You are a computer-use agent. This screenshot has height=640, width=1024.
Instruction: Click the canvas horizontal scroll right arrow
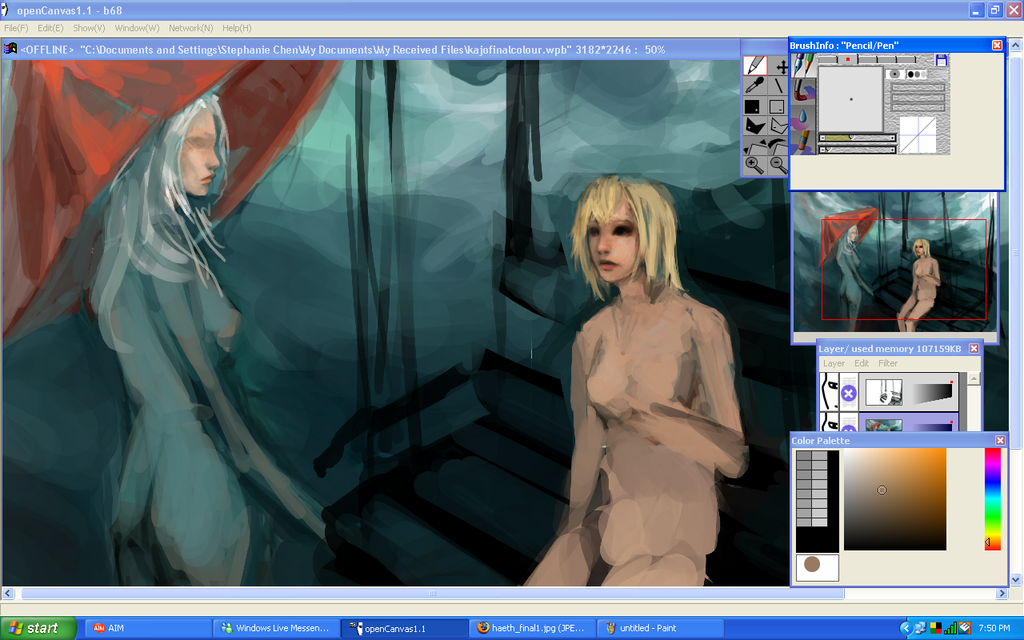tap(1002, 593)
